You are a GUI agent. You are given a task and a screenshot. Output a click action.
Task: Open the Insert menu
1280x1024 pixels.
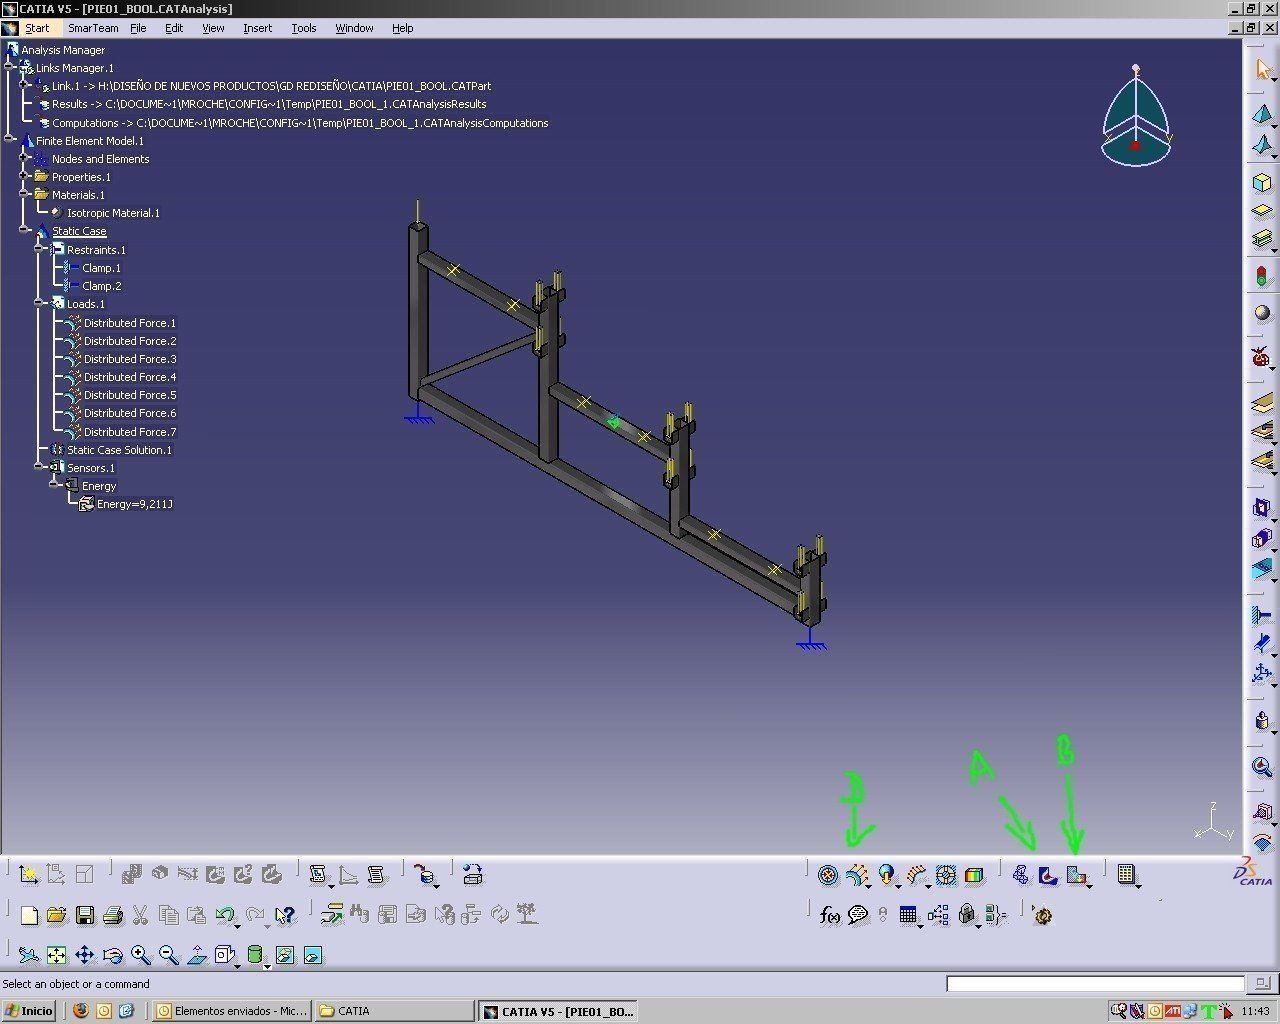coord(257,28)
